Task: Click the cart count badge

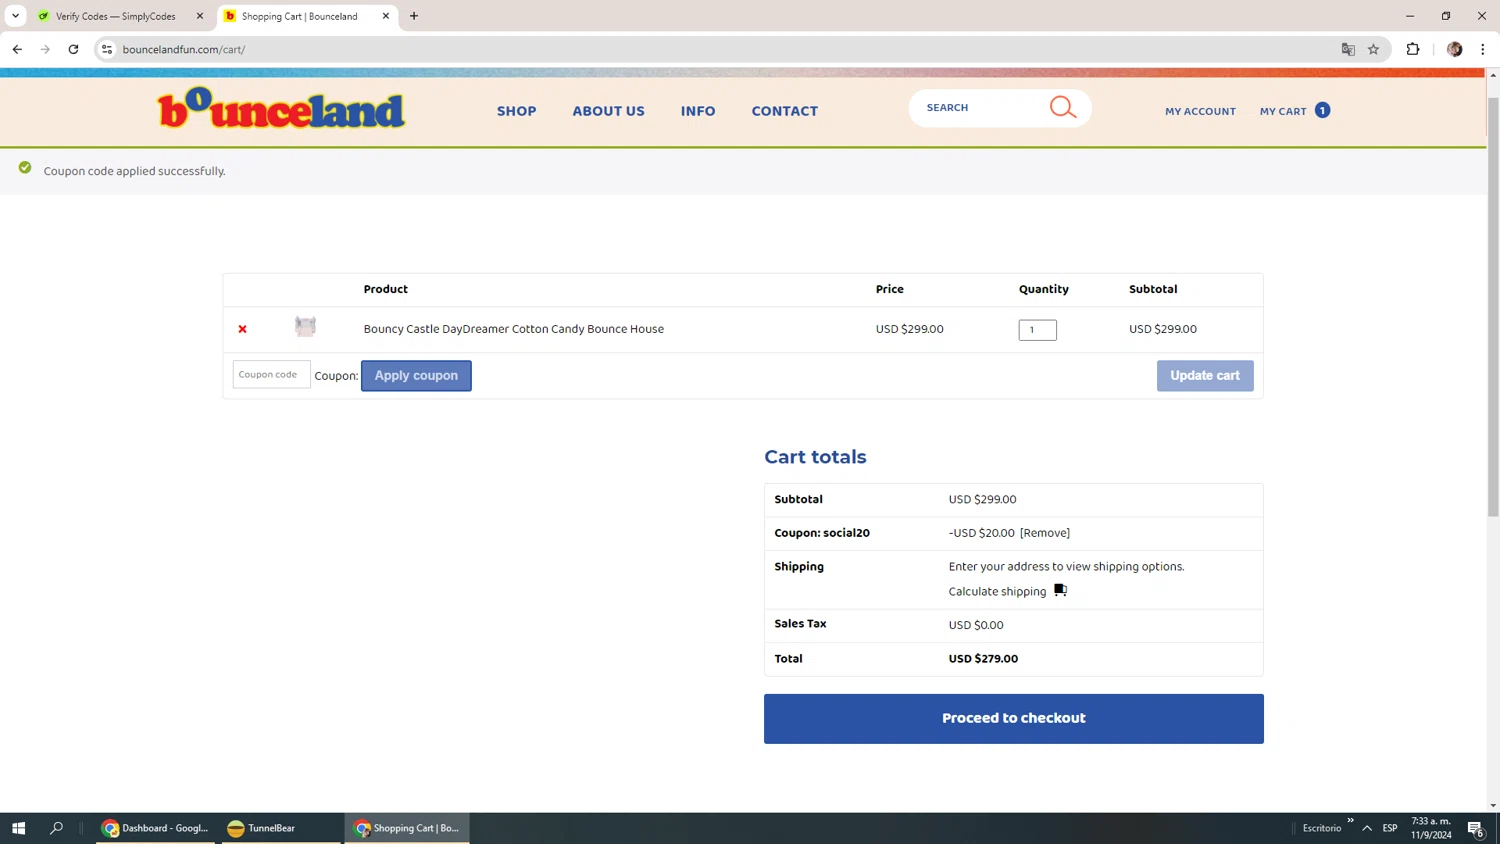Action: coord(1322,110)
